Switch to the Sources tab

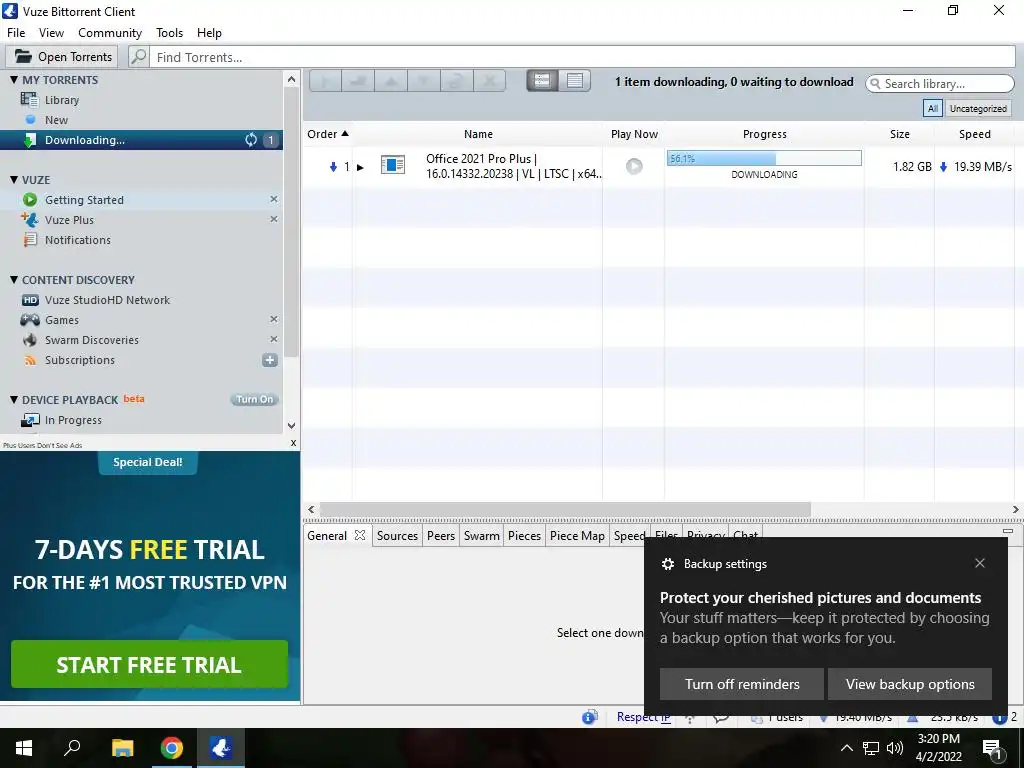click(397, 536)
